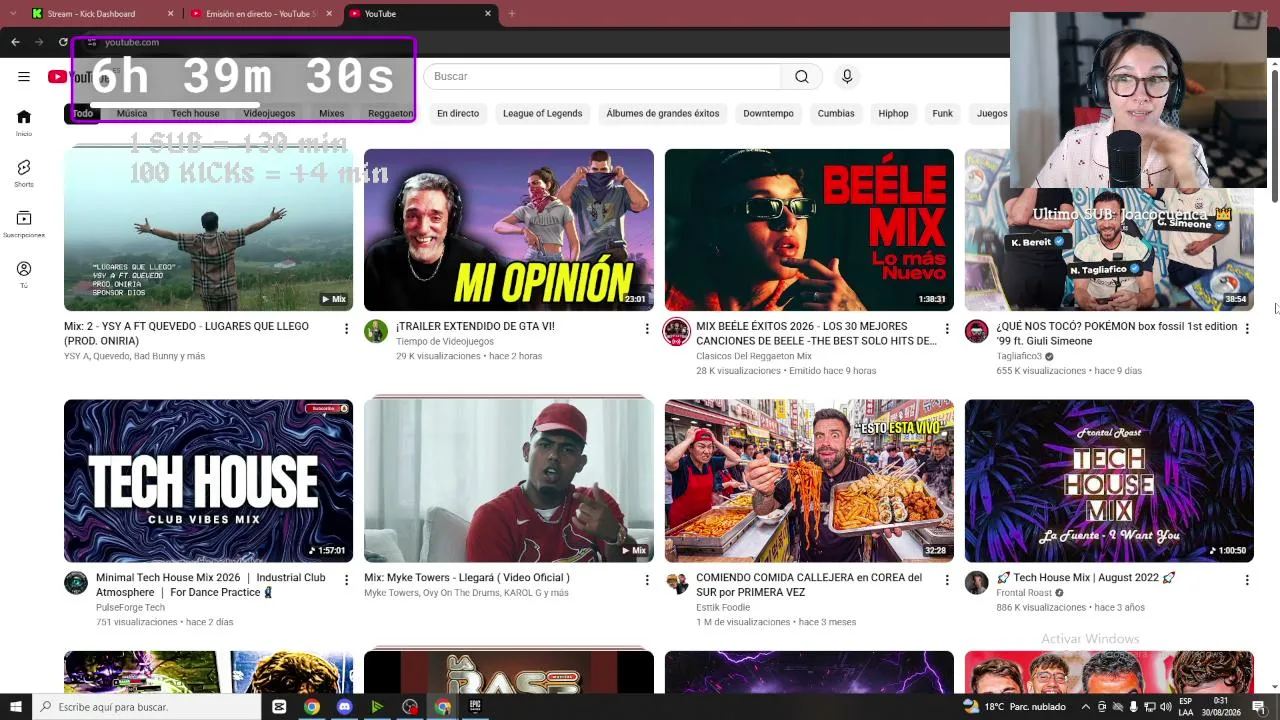Open the YouTube guide hamburger menu
The width and height of the screenshot is (1280, 720).
coord(24,76)
